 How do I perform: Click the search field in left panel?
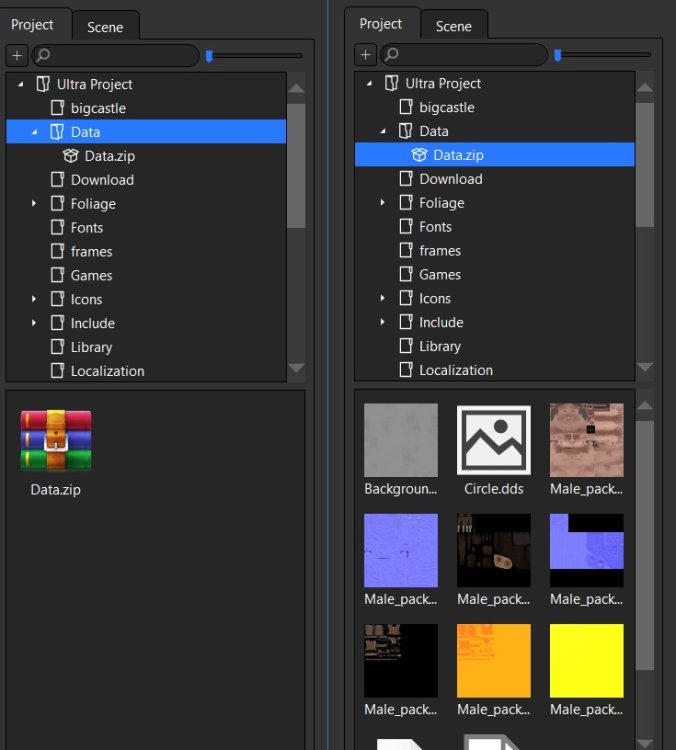[x=118, y=56]
